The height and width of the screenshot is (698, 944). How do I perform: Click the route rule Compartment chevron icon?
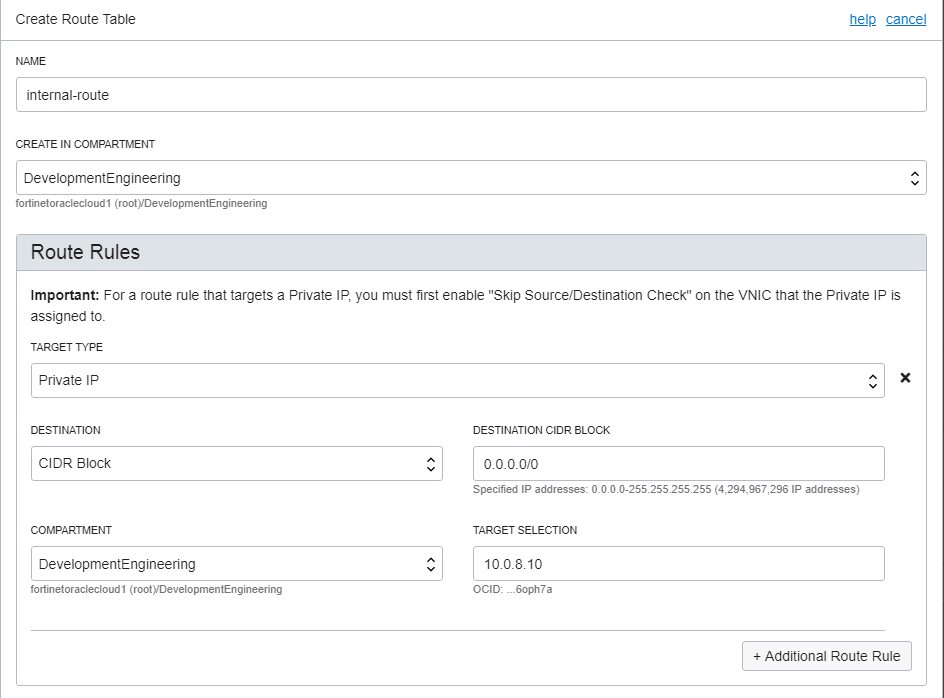click(x=430, y=563)
